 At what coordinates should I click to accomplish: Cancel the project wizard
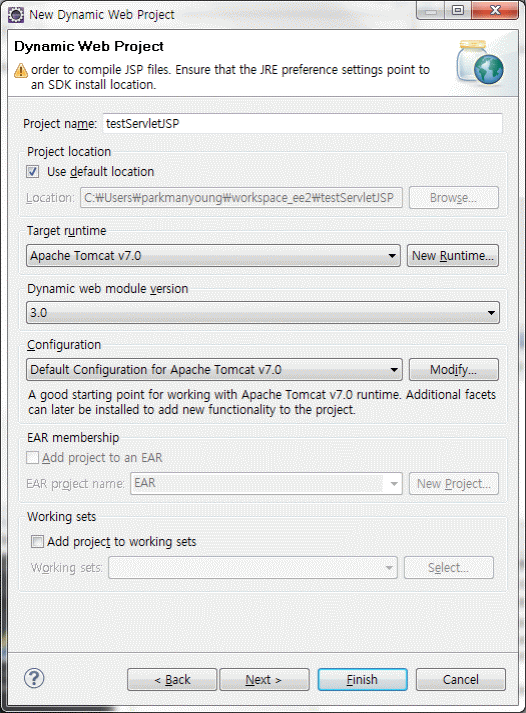point(461,679)
